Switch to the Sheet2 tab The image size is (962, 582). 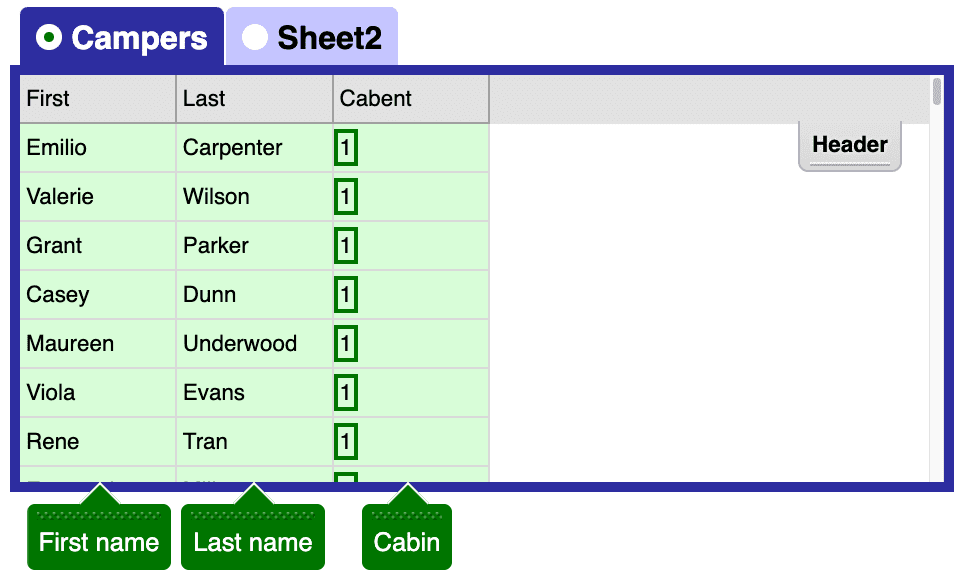(310, 37)
